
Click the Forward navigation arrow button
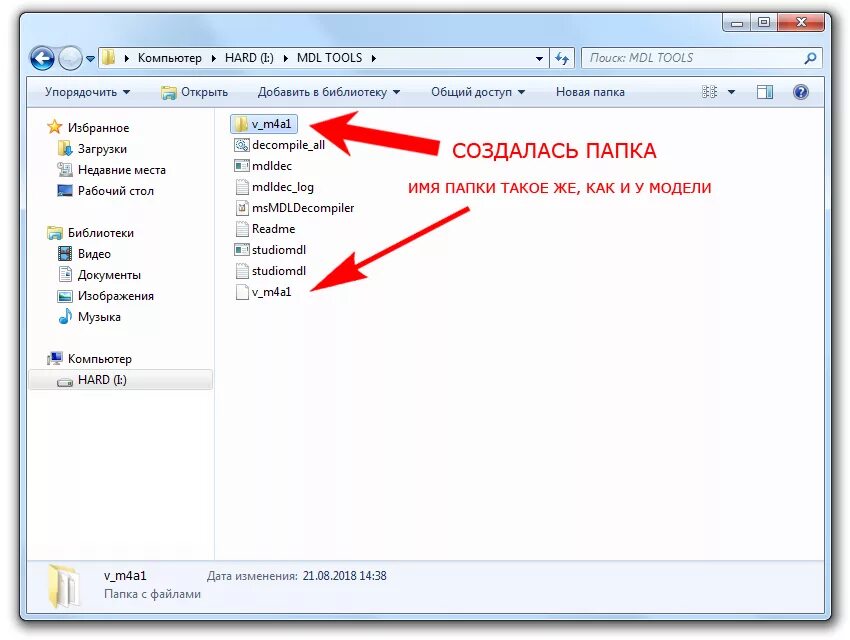pos(70,58)
